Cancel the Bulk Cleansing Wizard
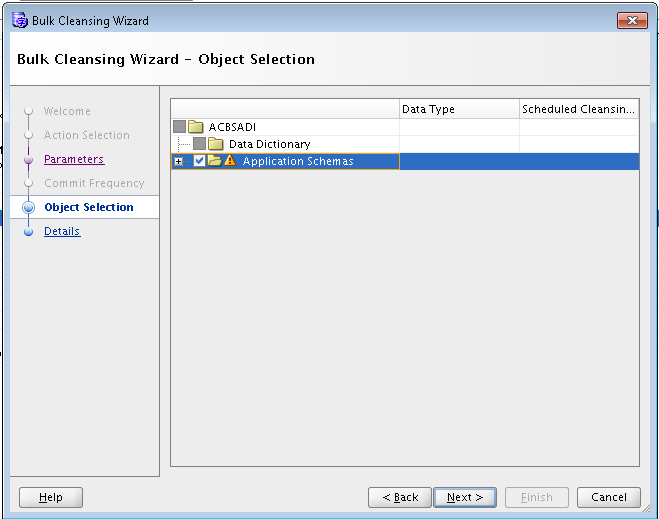This screenshot has height=519, width=659. tap(608, 497)
